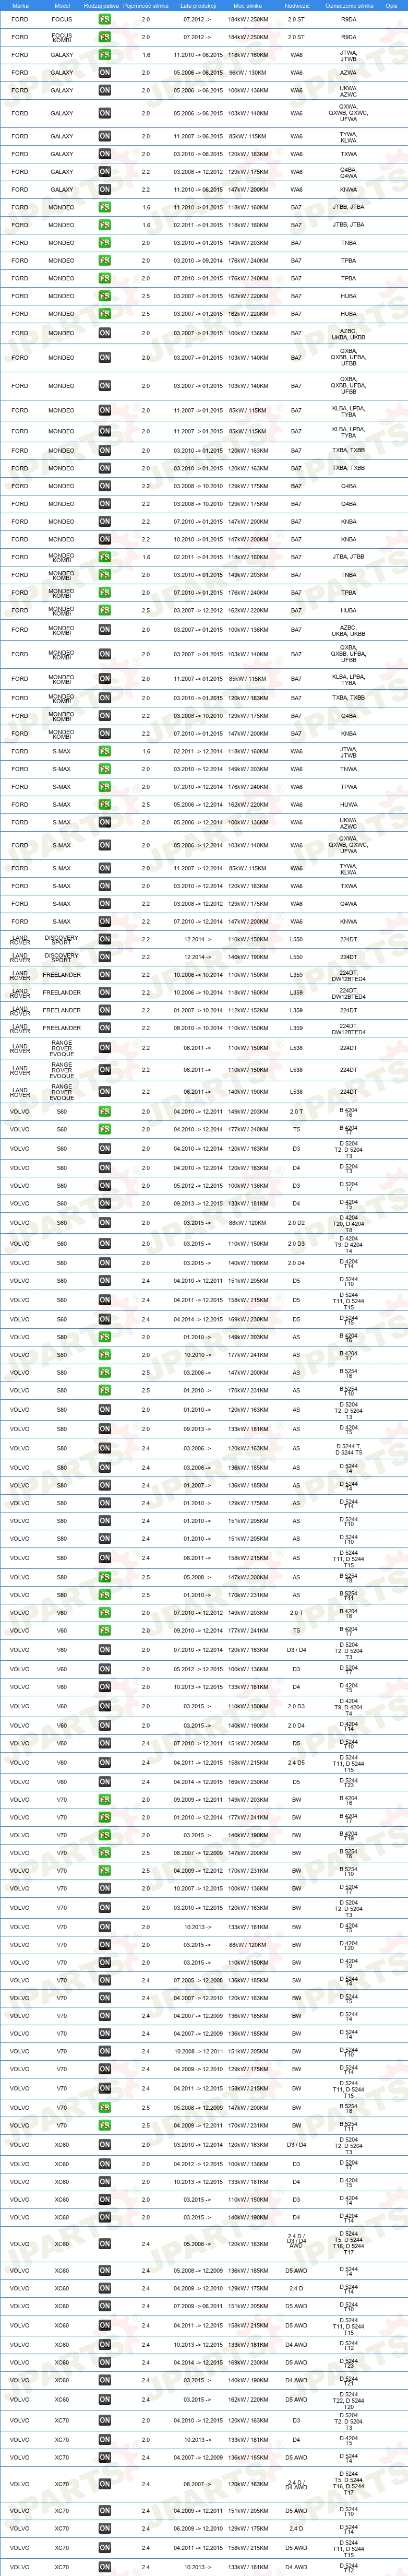
Task: Click diesel ON icon in Galaxy 147kW KNWA row
Action: (x=105, y=189)
